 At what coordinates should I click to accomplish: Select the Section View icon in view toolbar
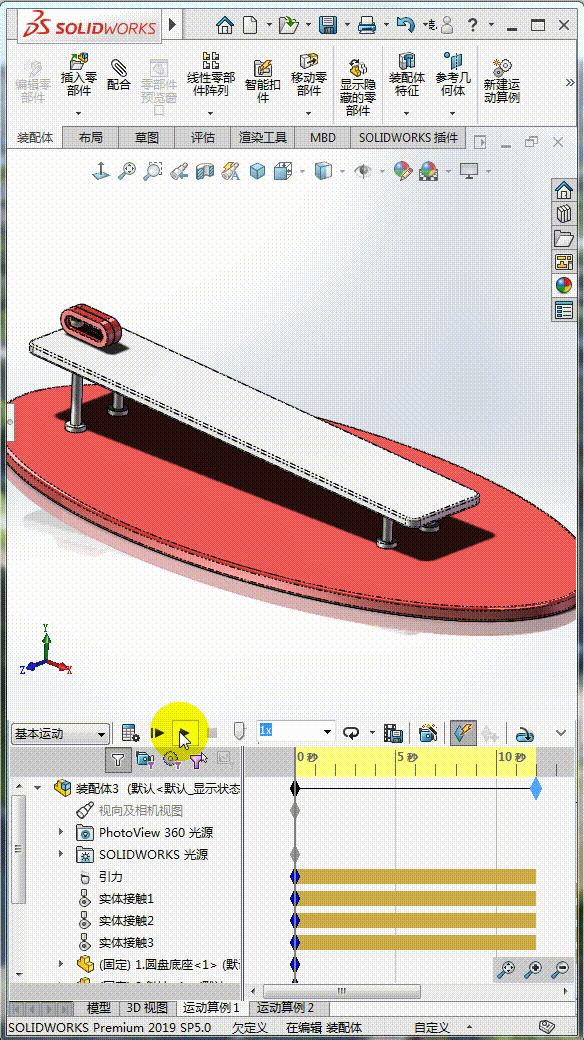[x=205, y=171]
